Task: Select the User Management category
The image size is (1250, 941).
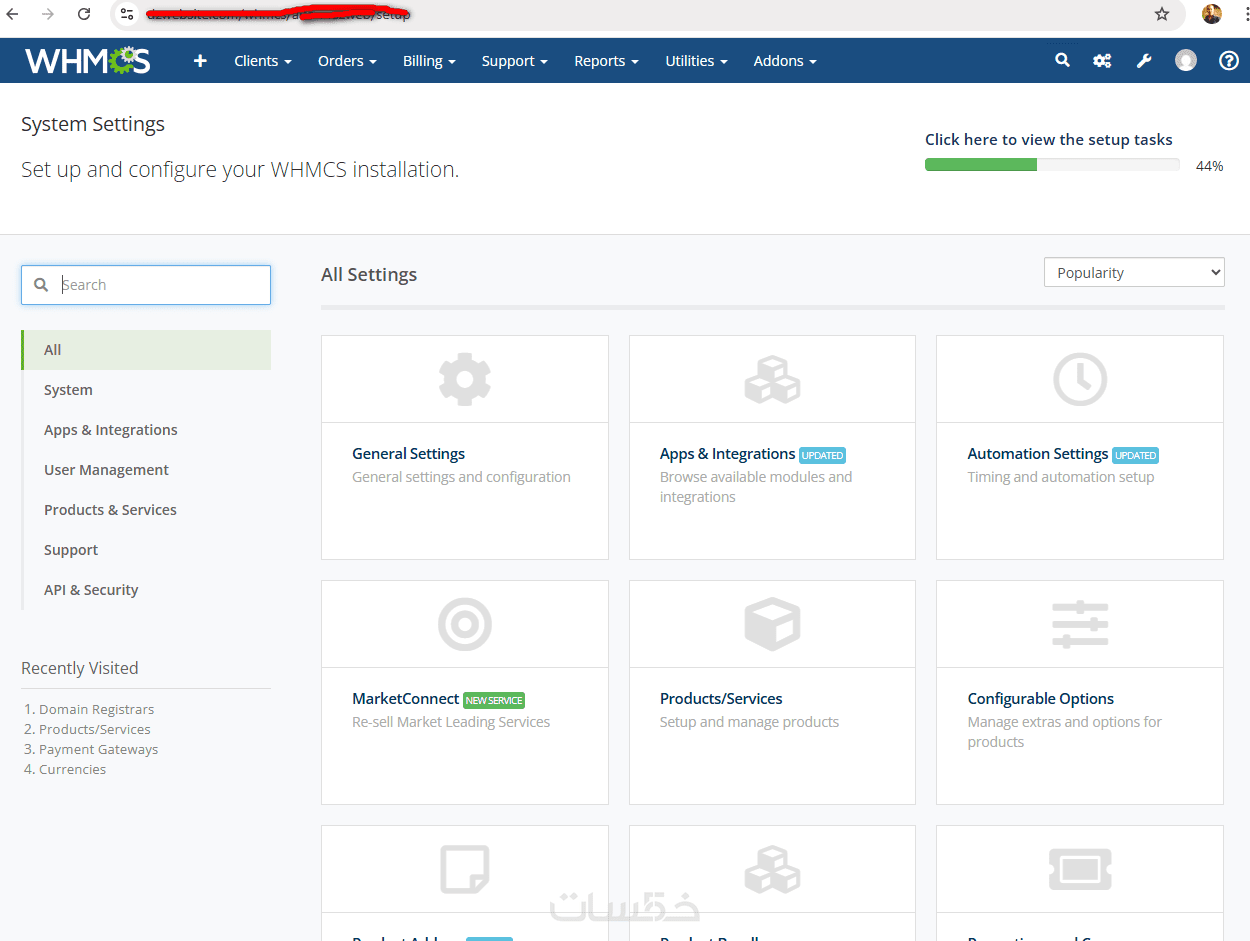Action: coord(146,470)
